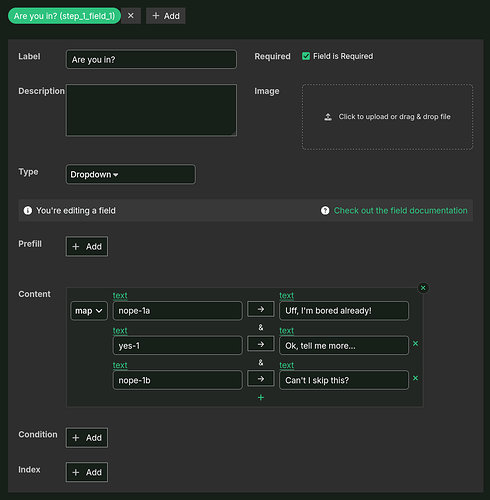Focus the Description text area
The width and height of the screenshot is (490, 500).
tap(151, 110)
